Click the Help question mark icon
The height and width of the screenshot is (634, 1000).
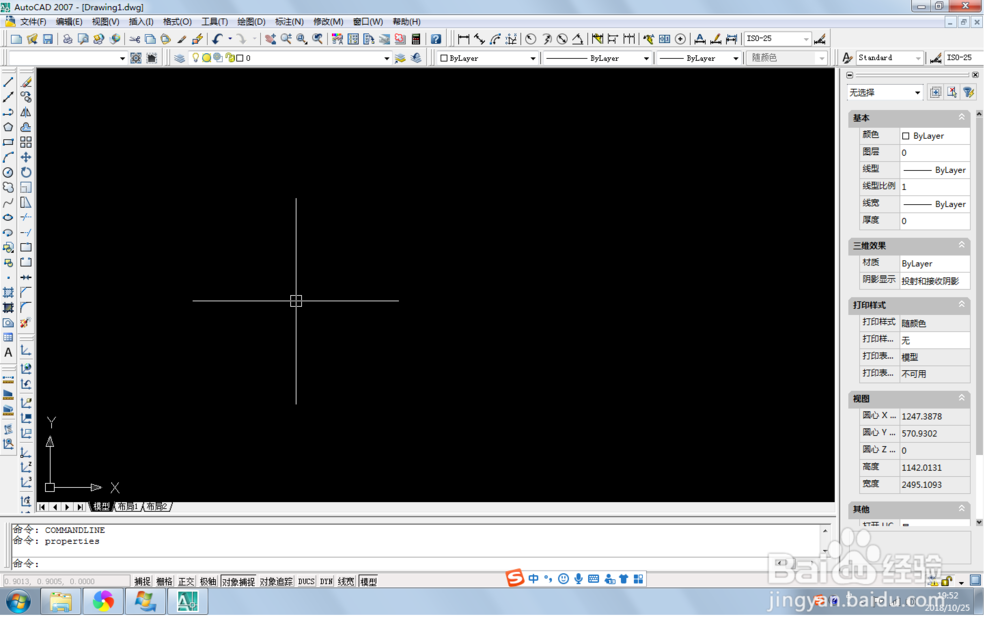pos(436,40)
